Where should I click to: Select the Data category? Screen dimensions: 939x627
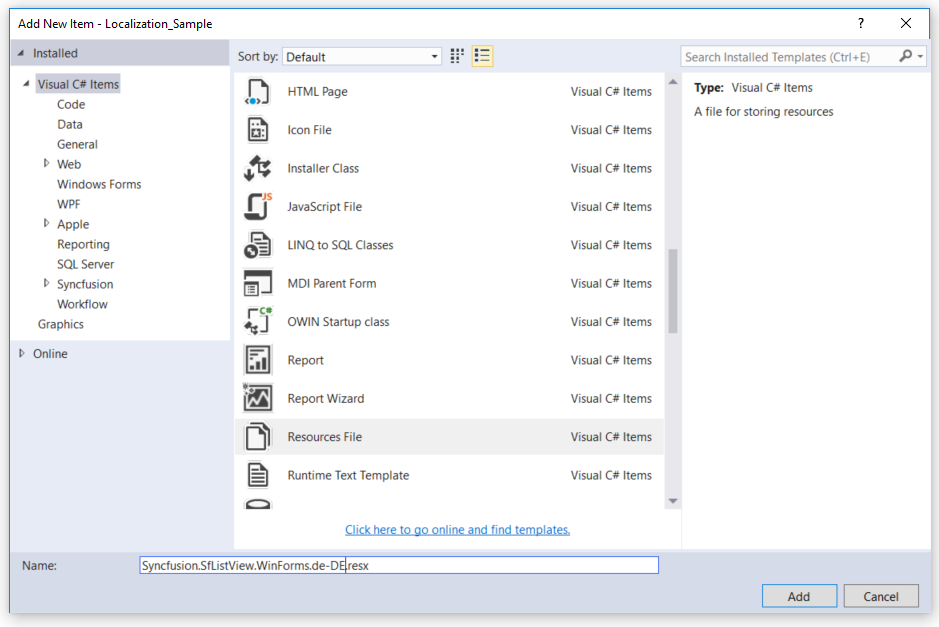70,124
